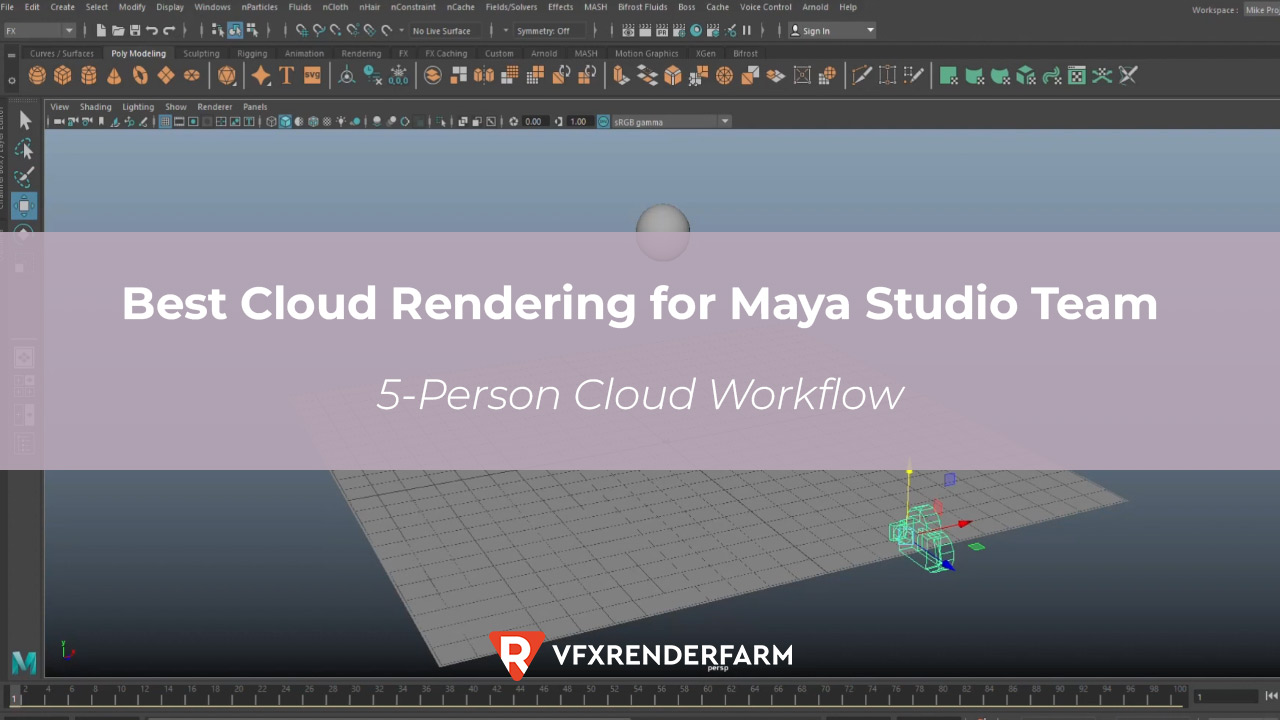Screen dimensions: 1280x720
Task: Click the go-to-start playback button
Action: tap(1272, 696)
